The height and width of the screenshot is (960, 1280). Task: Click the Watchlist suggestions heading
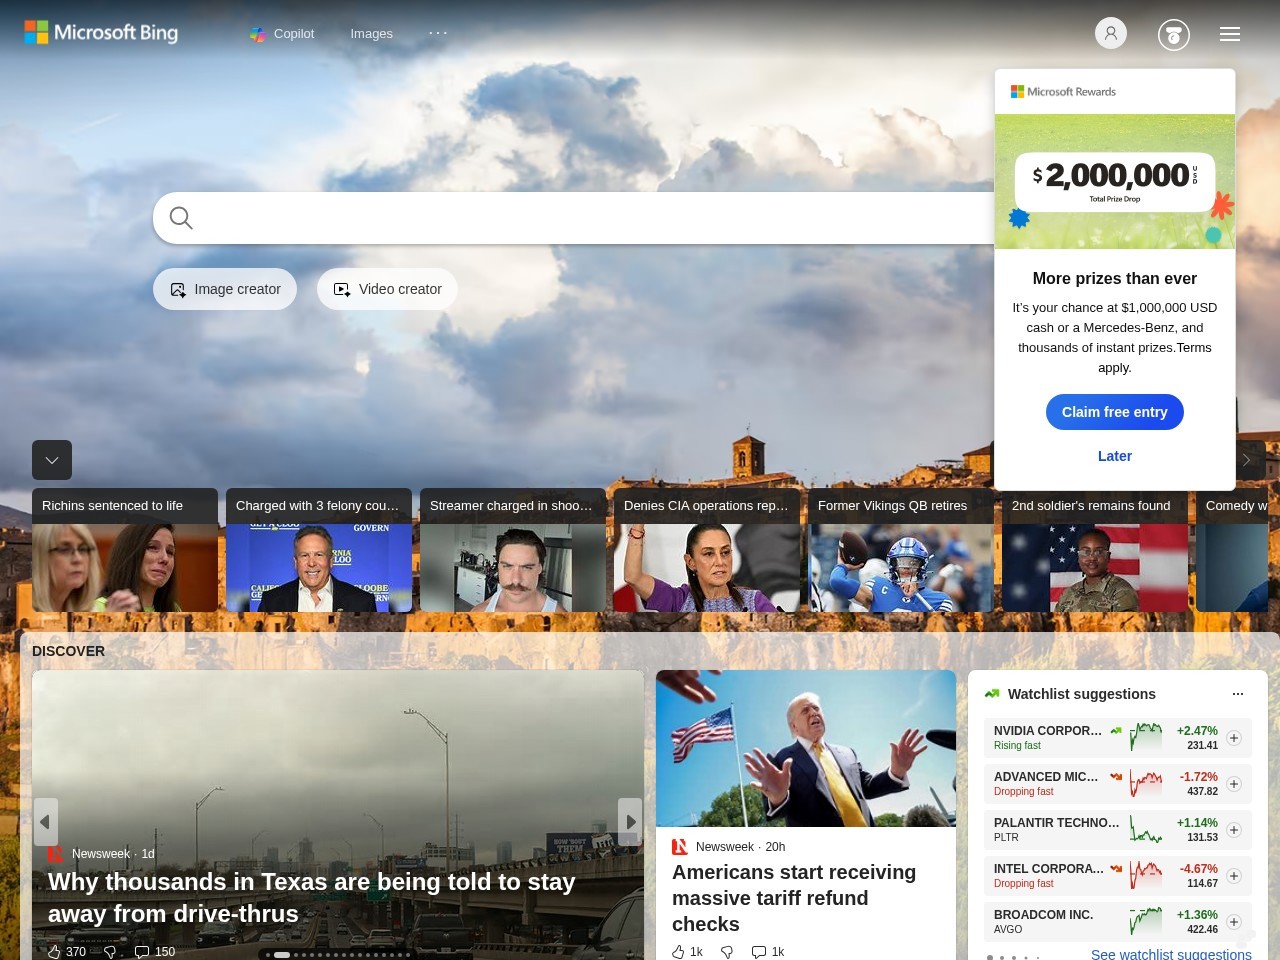[x=1082, y=694]
